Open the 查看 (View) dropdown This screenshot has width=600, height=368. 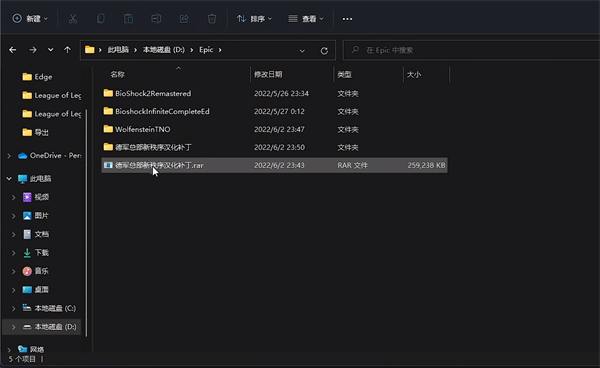tap(306, 18)
